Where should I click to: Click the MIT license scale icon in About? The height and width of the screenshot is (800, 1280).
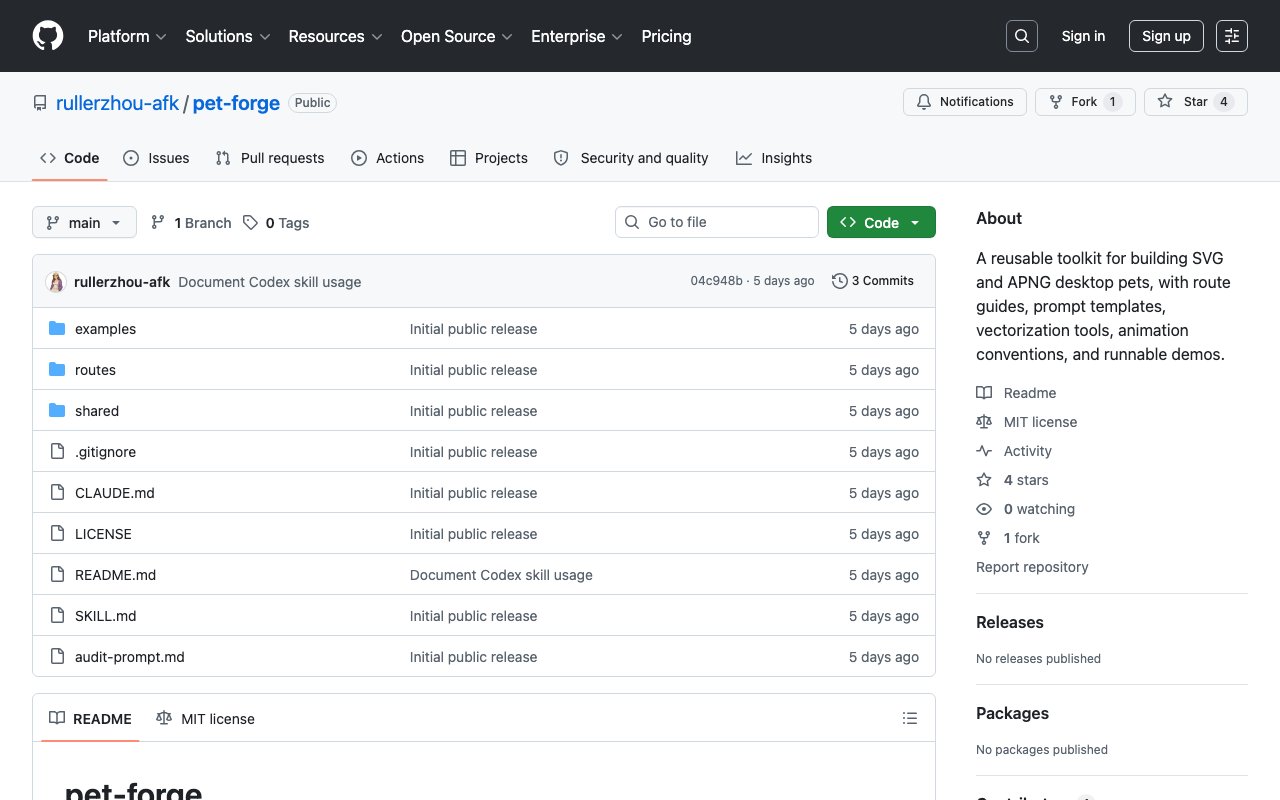point(984,422)
